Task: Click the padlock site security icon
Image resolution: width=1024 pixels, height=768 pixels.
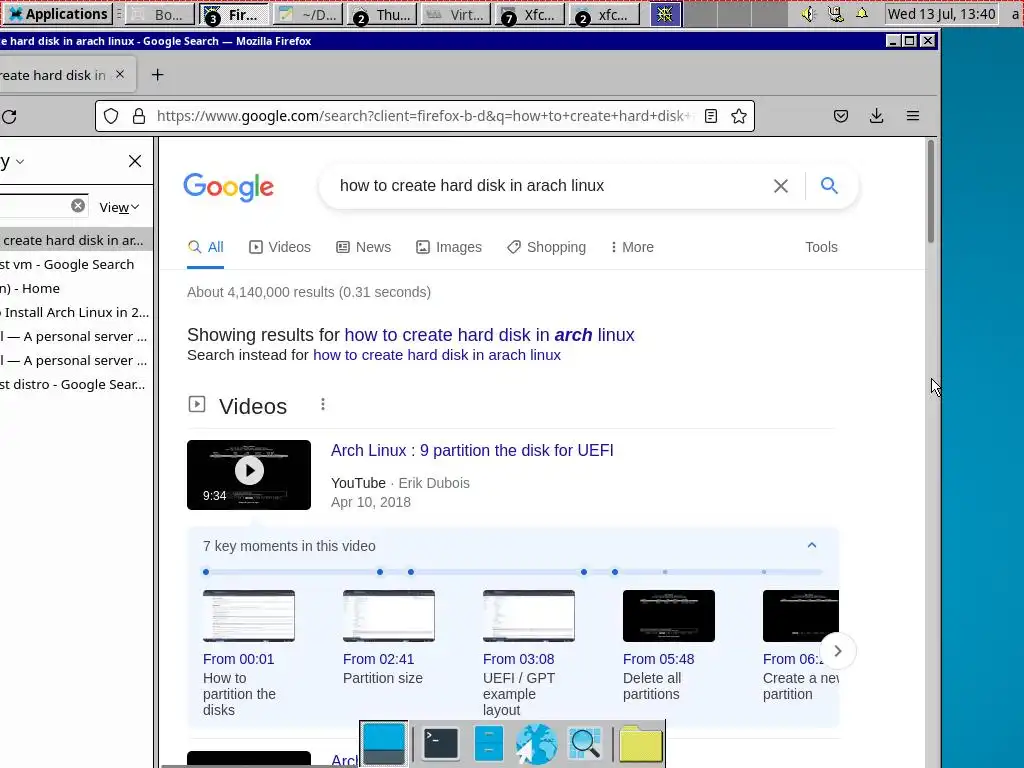Action: pyautogui.click(x=138, y=116)
